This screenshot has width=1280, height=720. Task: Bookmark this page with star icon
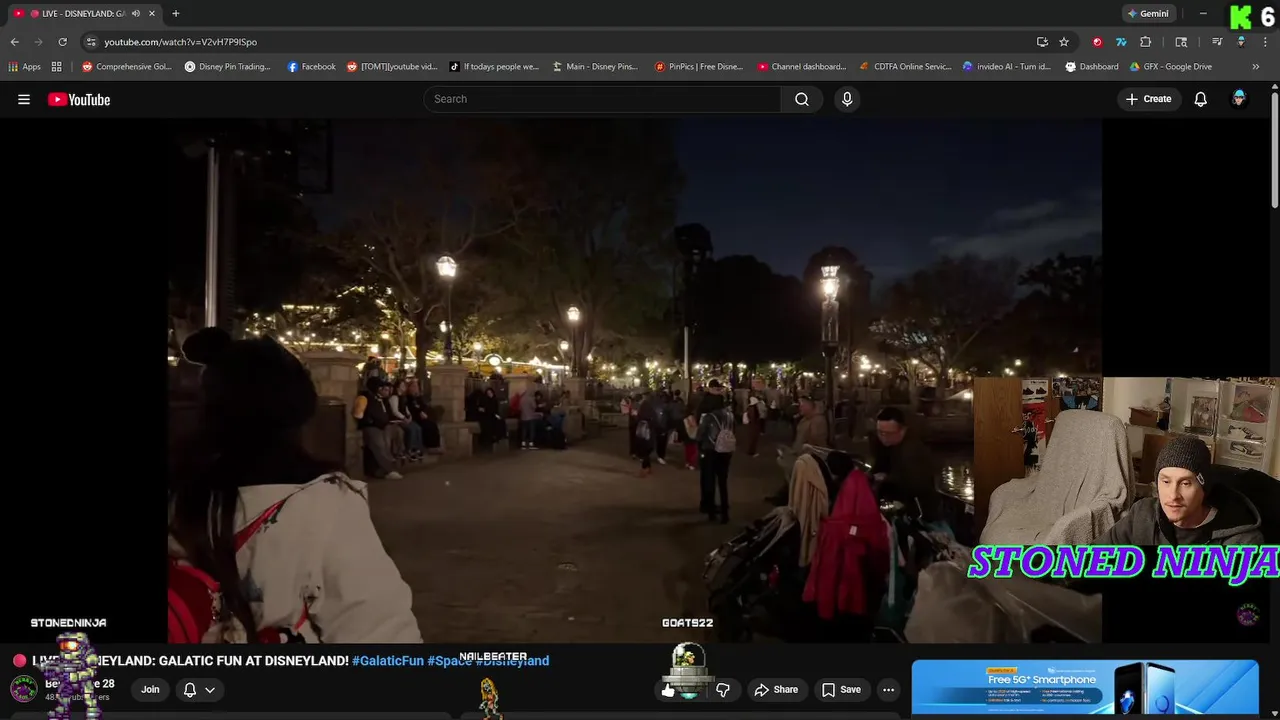point(1064,42)
